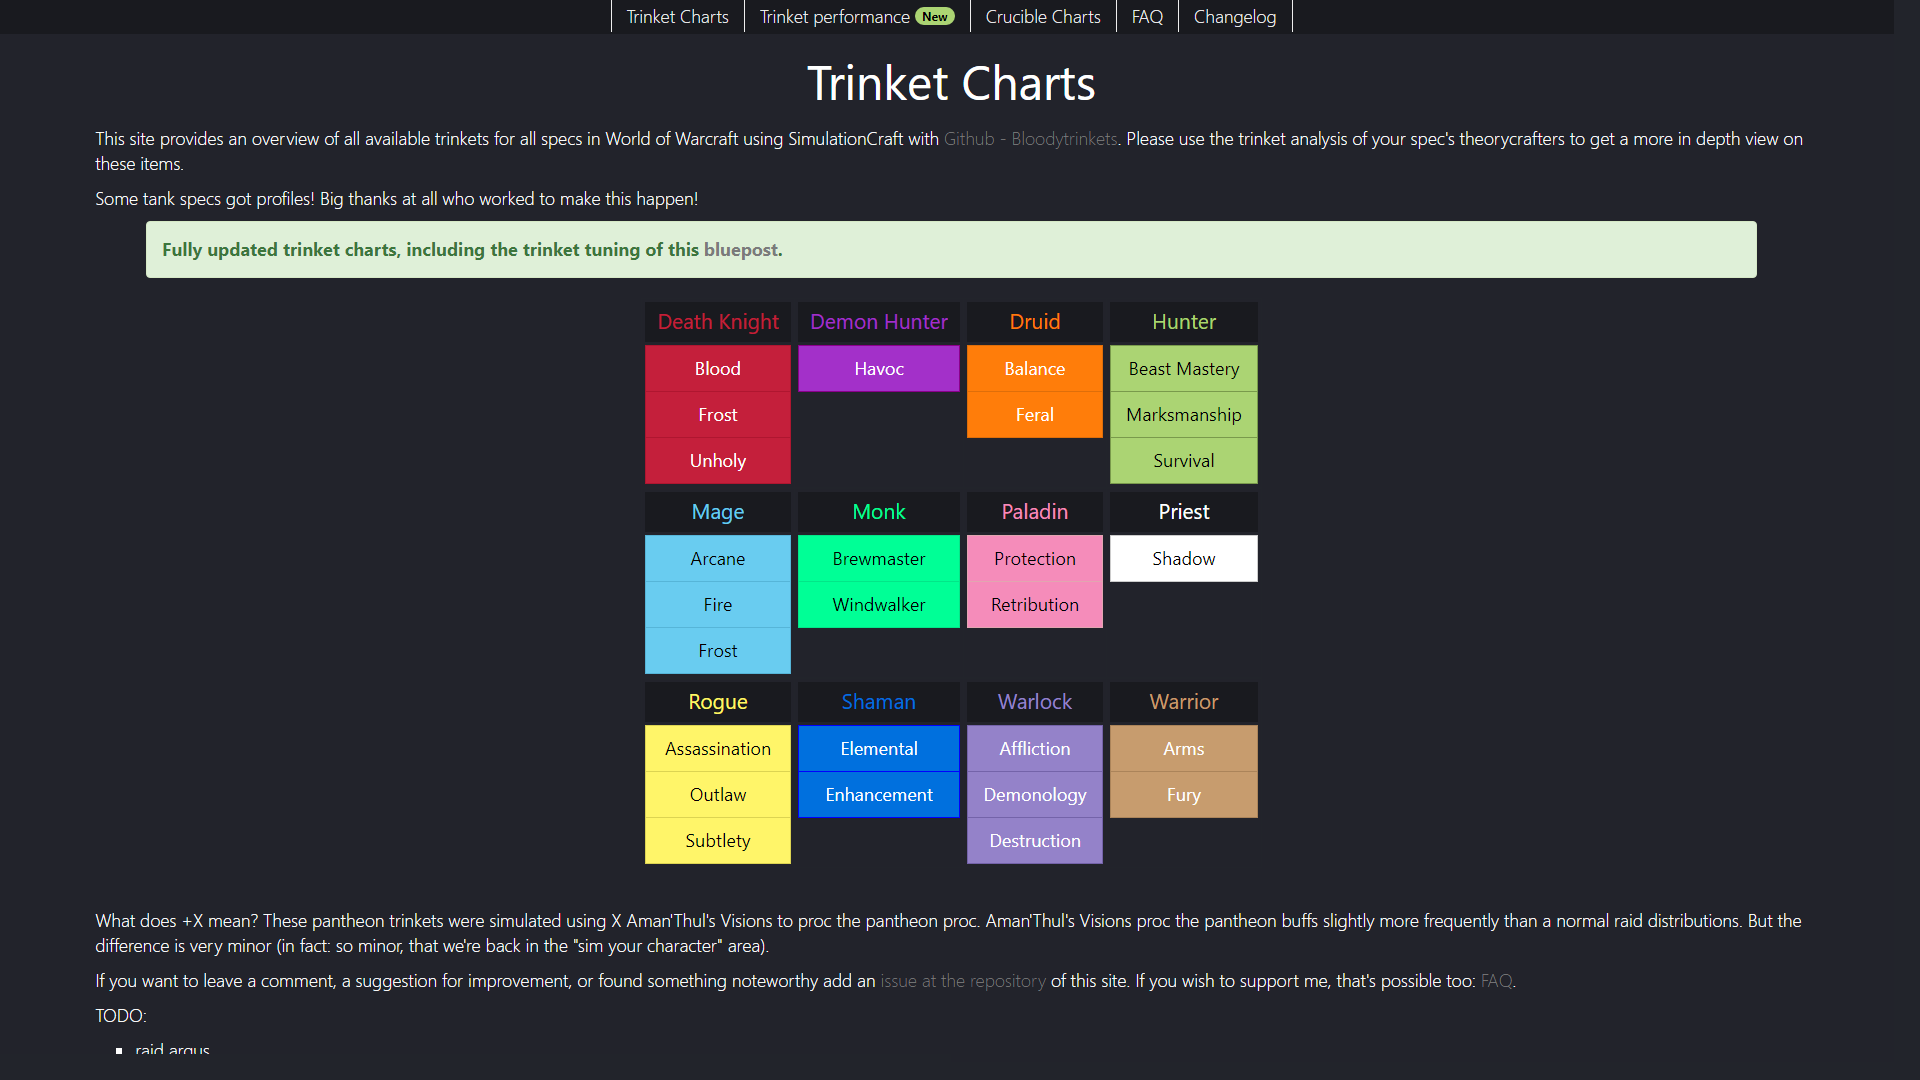Open Arms Warrior charts
This screenshot has height=1080, width=1920.
(x=1184, y=749)
